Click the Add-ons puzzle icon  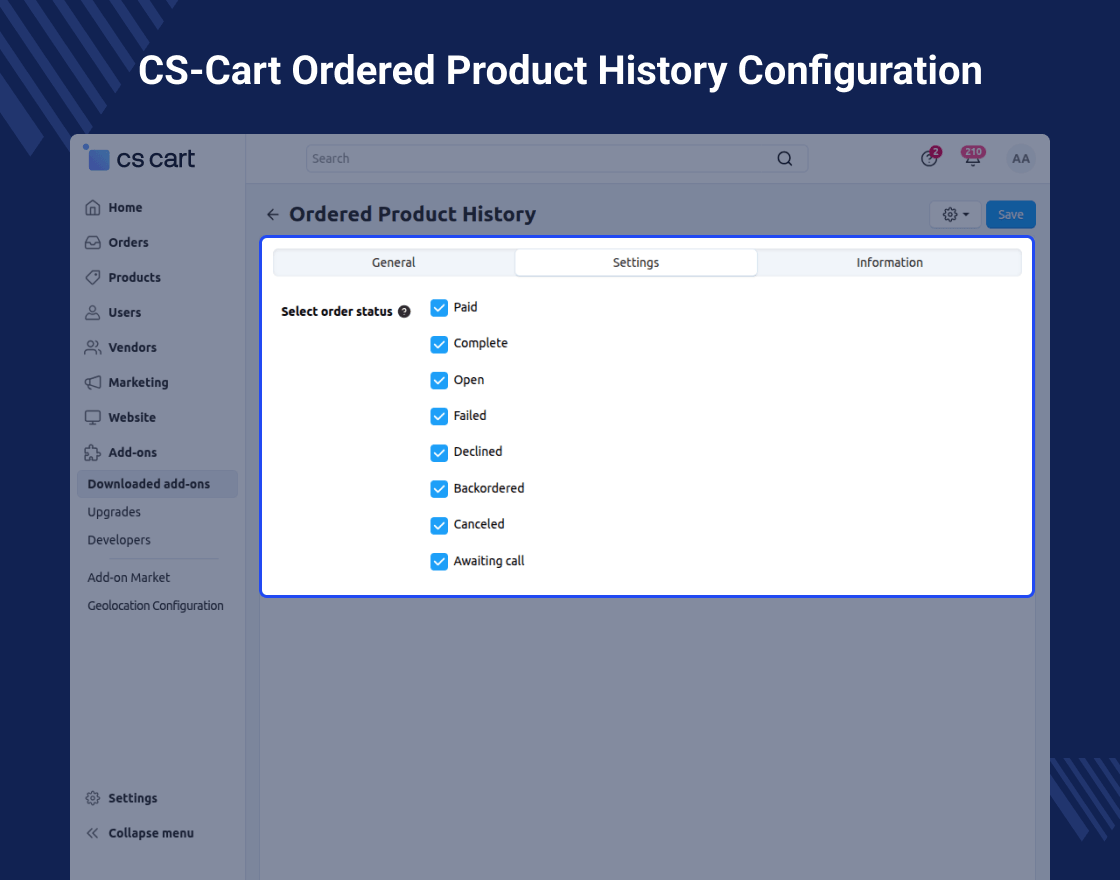coord(93,452)
